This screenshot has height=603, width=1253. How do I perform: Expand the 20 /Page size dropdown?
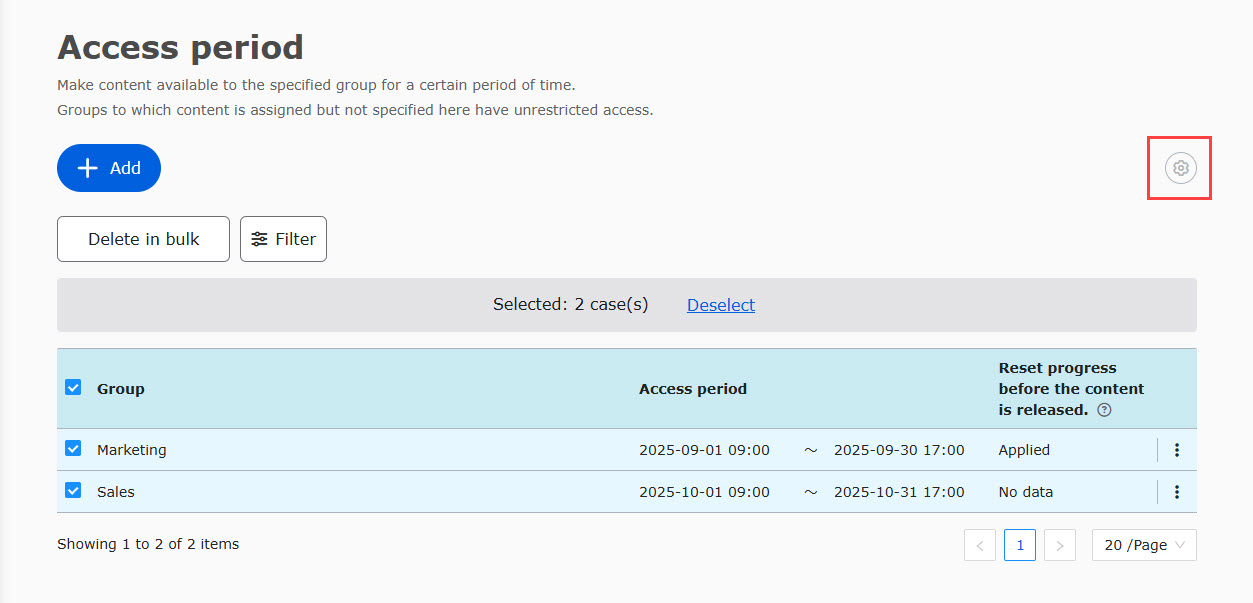(1143, 545)
